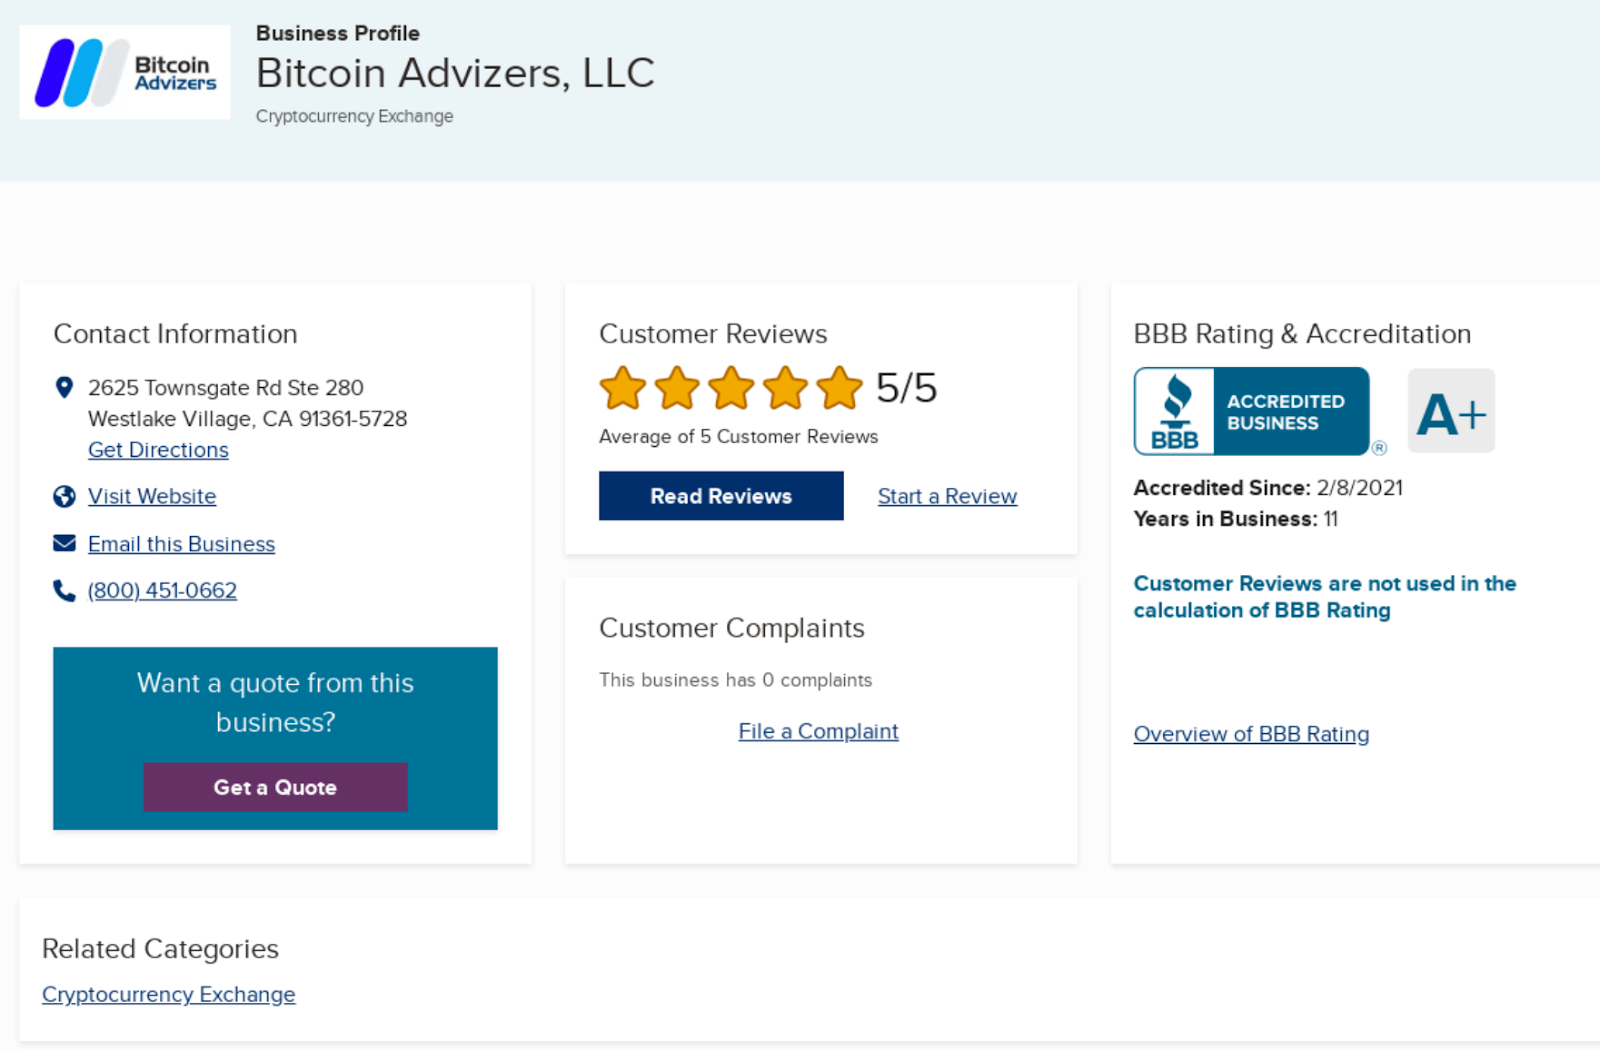Open the Start a Review link
The width and height of the screenshot is (1600, 1051).
click(x=947, y=496)
